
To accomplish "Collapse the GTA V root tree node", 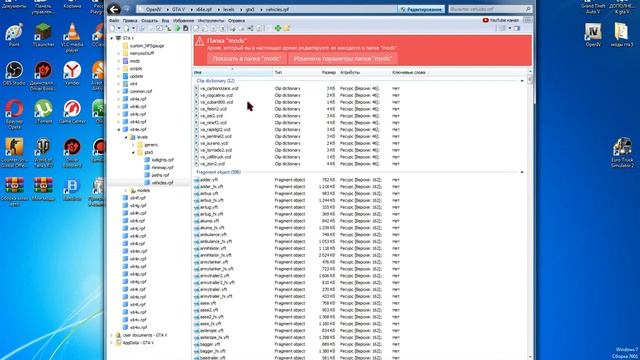I will tap(112, 38).
